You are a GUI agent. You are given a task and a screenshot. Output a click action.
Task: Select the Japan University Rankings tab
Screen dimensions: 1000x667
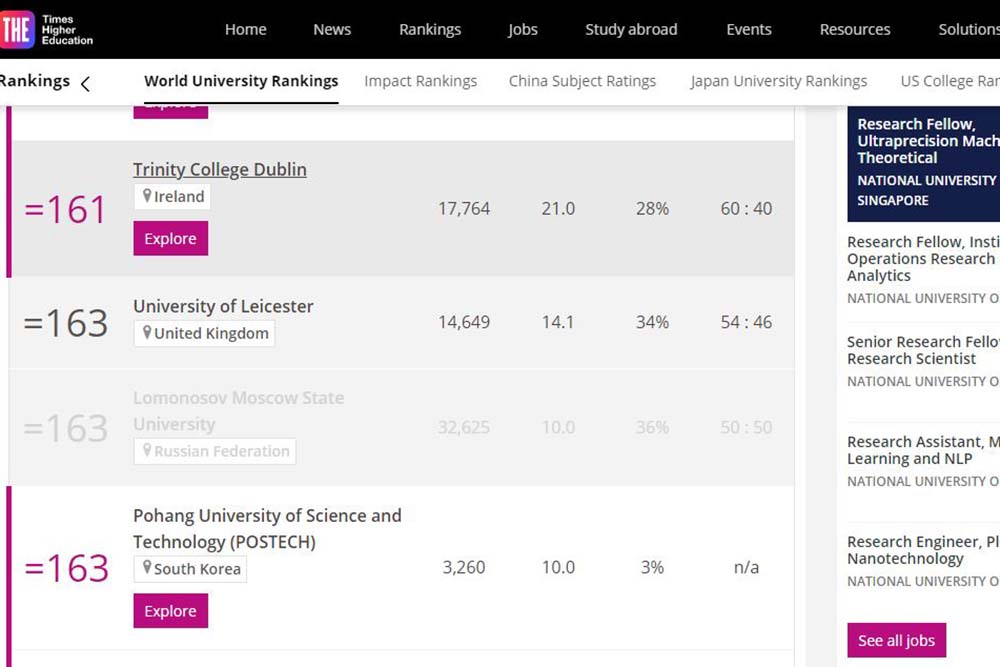pyautogui.click(x=778, y=81)
